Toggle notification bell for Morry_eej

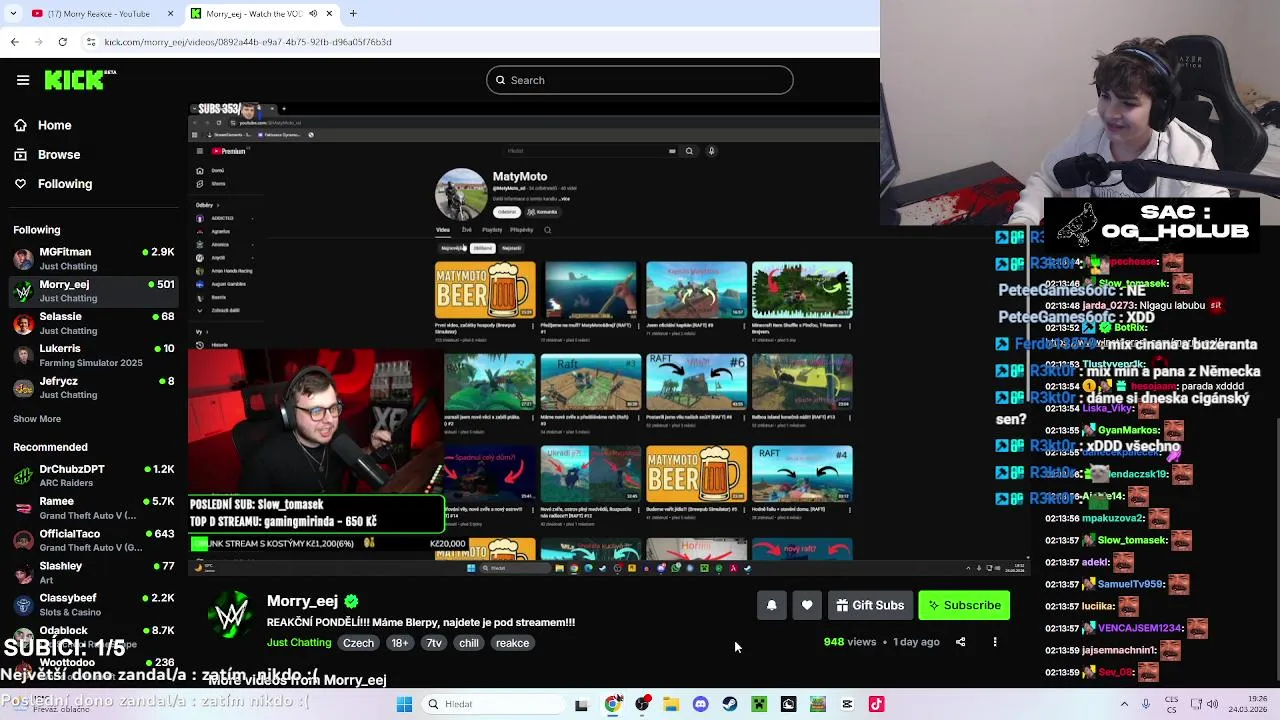pos(772,605)
